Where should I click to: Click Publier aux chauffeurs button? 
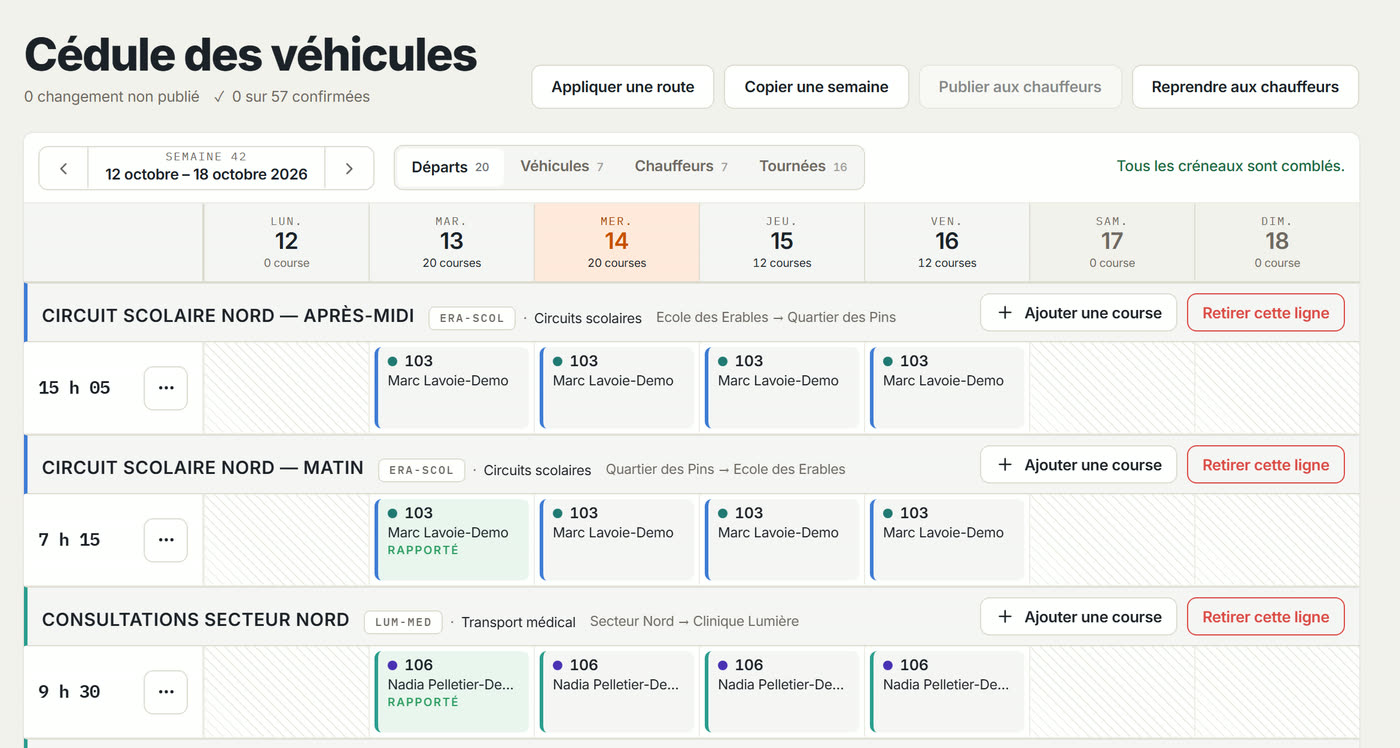point(1020,87)
